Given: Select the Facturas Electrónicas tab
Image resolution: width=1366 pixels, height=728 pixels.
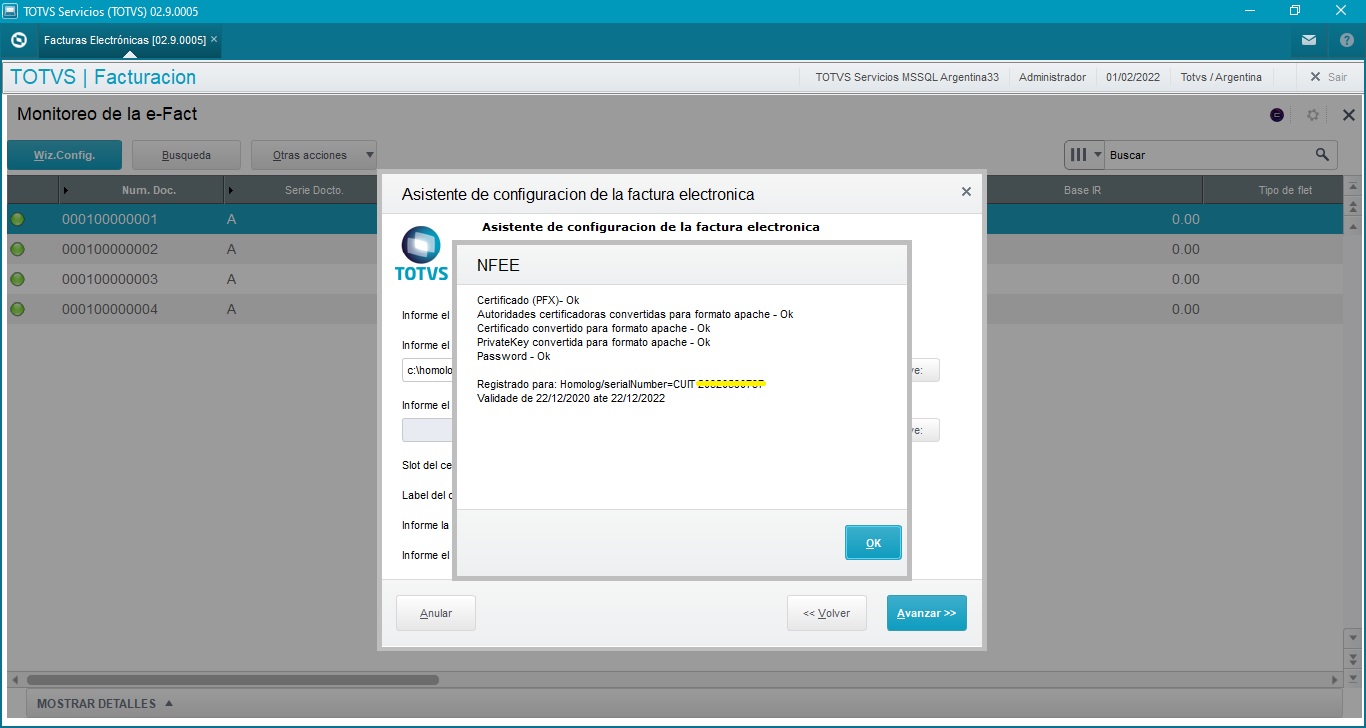Looking at the screenshot, I should 124,40.
